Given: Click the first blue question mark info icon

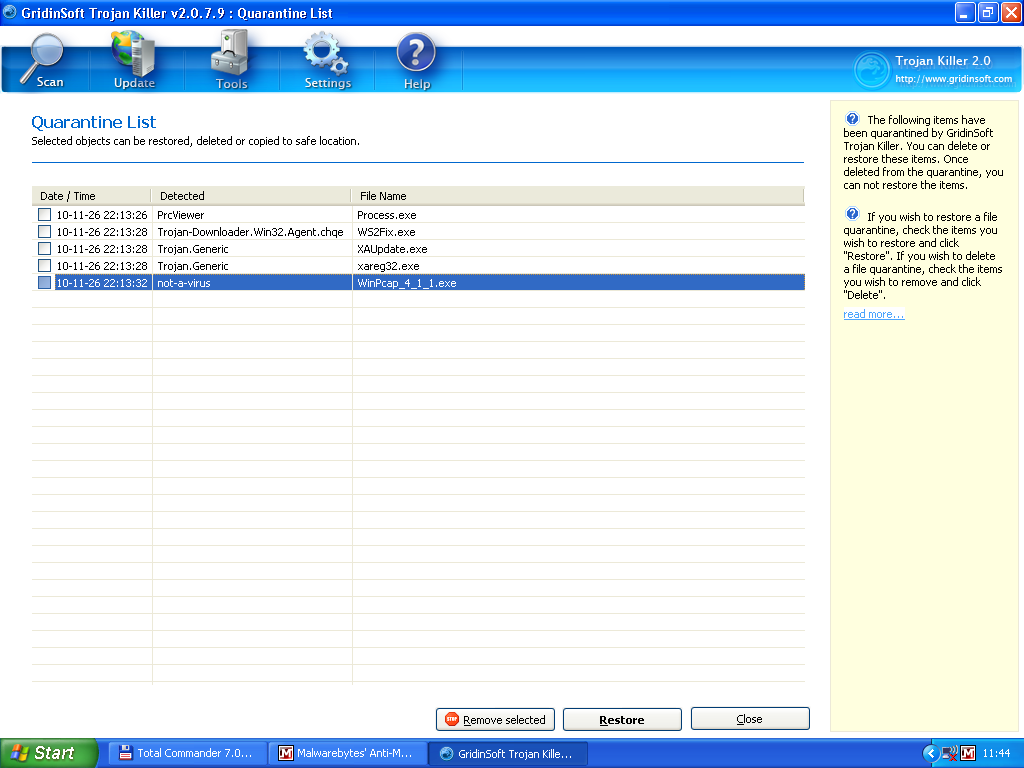Looking at the screenshot, I should coord(852,119).
